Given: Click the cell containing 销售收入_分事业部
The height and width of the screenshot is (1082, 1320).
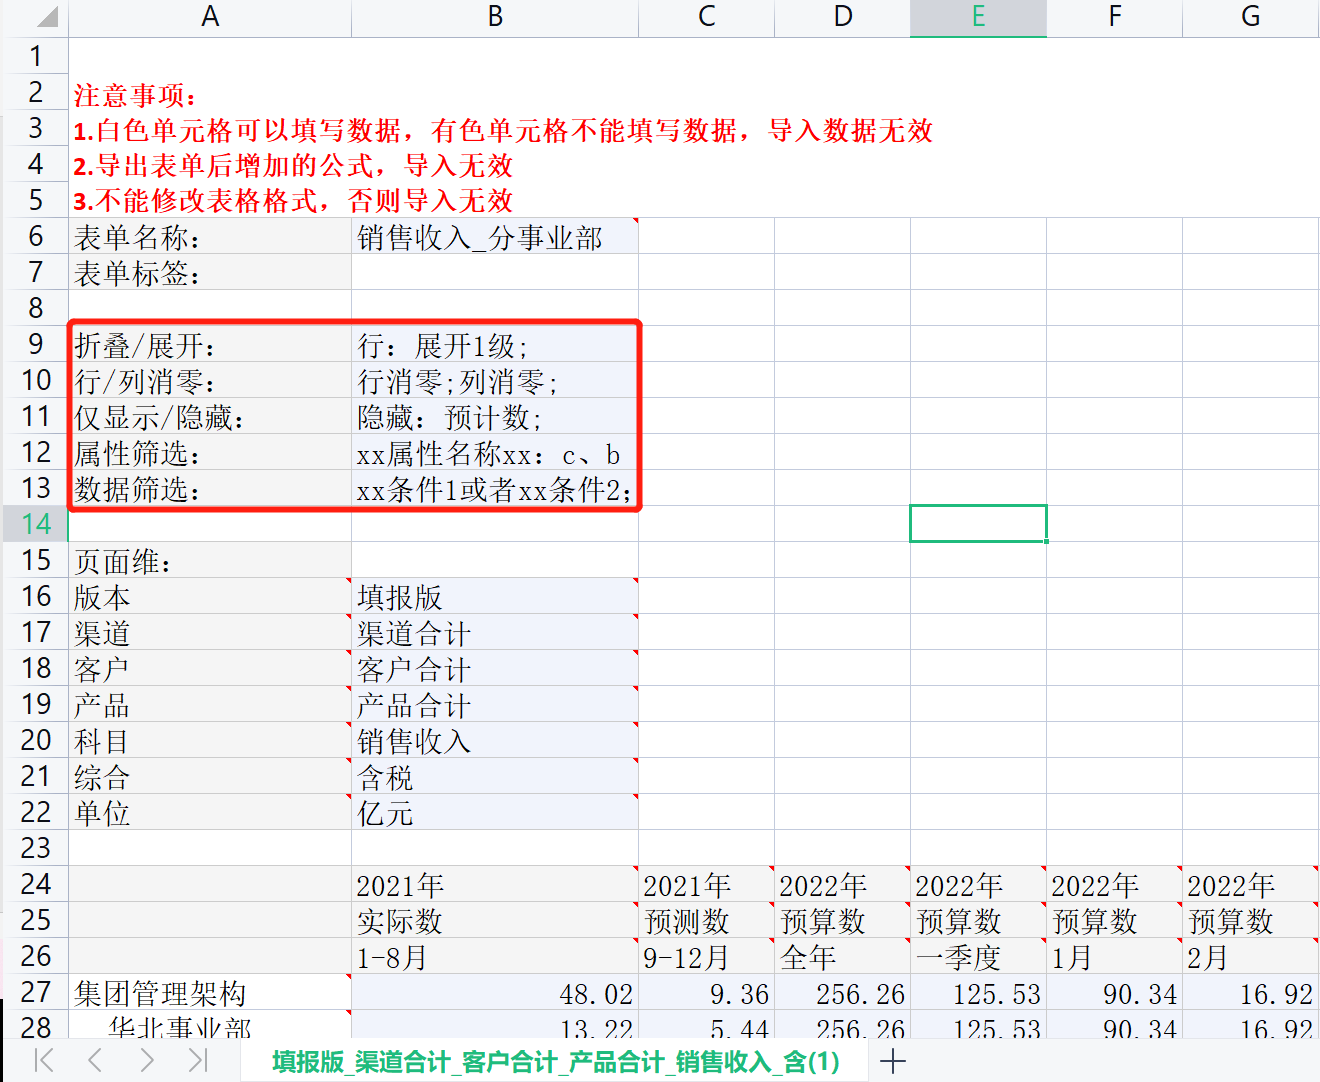Looking at the screenshot, I should (494, 237).
